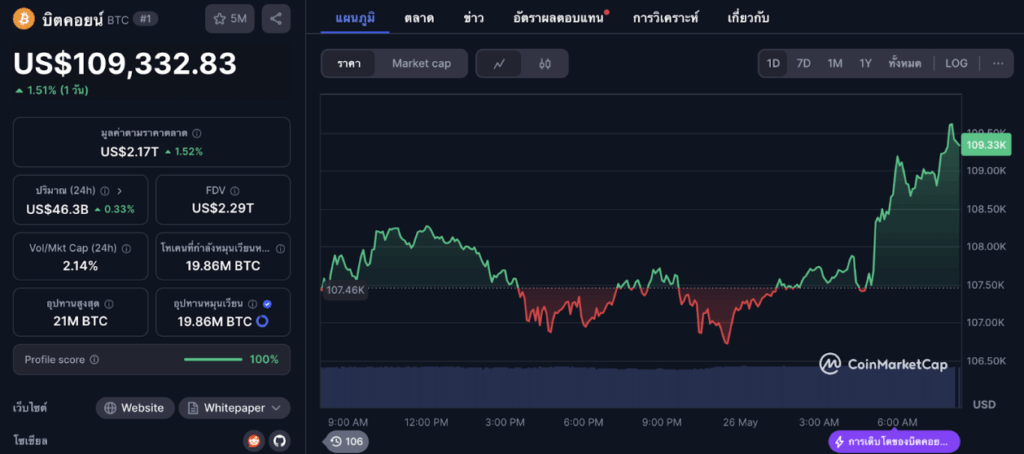Switch to the ตลาด tab
1024x454 pixels.
(418, 18)
